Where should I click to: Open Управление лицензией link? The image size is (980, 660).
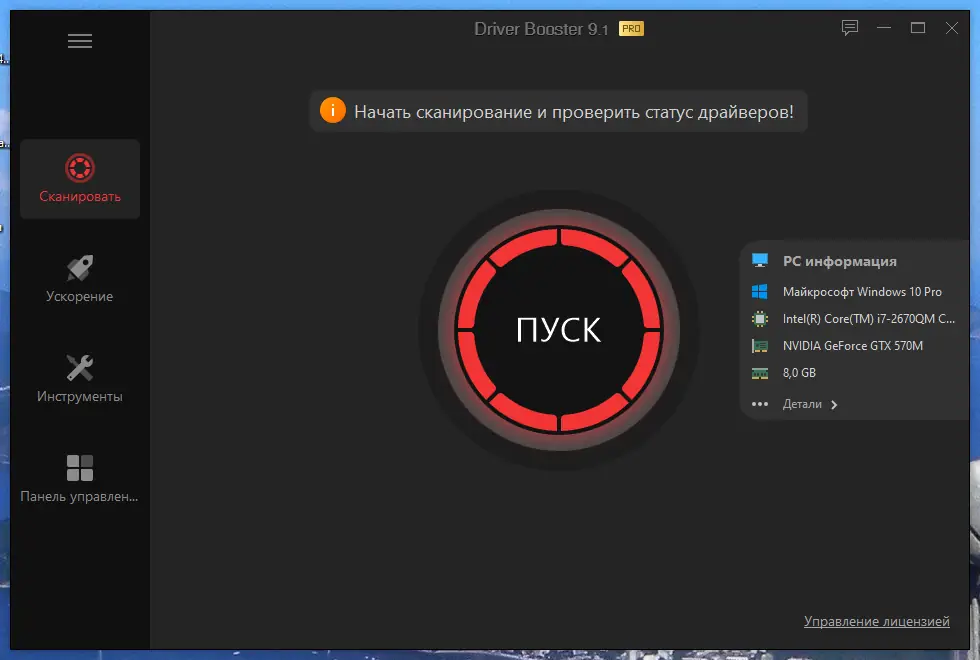877,621
